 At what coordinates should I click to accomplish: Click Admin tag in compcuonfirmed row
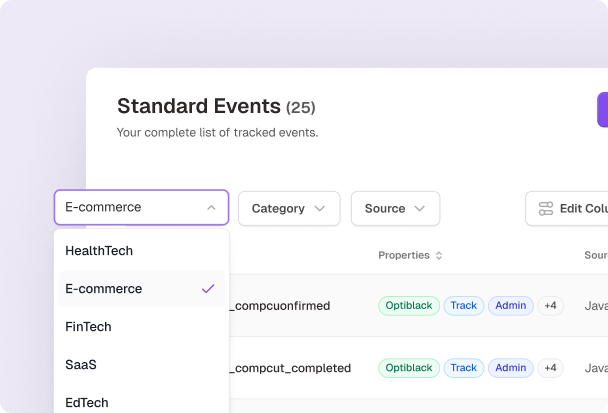[x=511, y=306]
